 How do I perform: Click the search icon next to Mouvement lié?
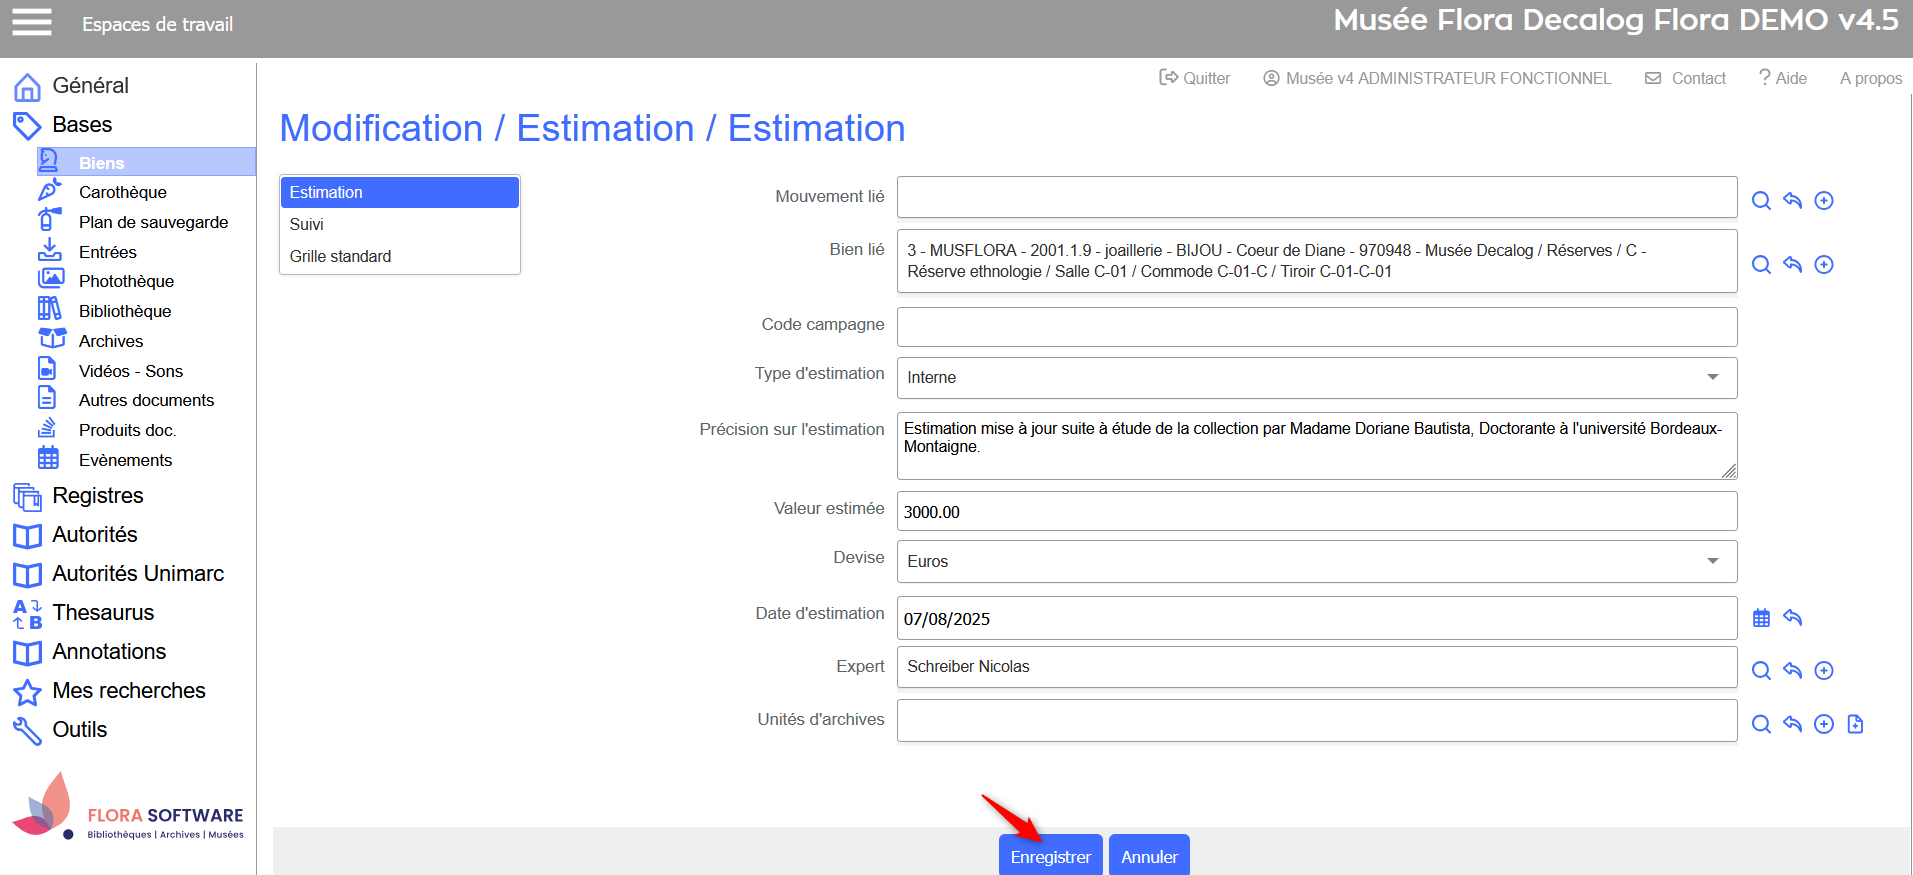pos(1761,201)
